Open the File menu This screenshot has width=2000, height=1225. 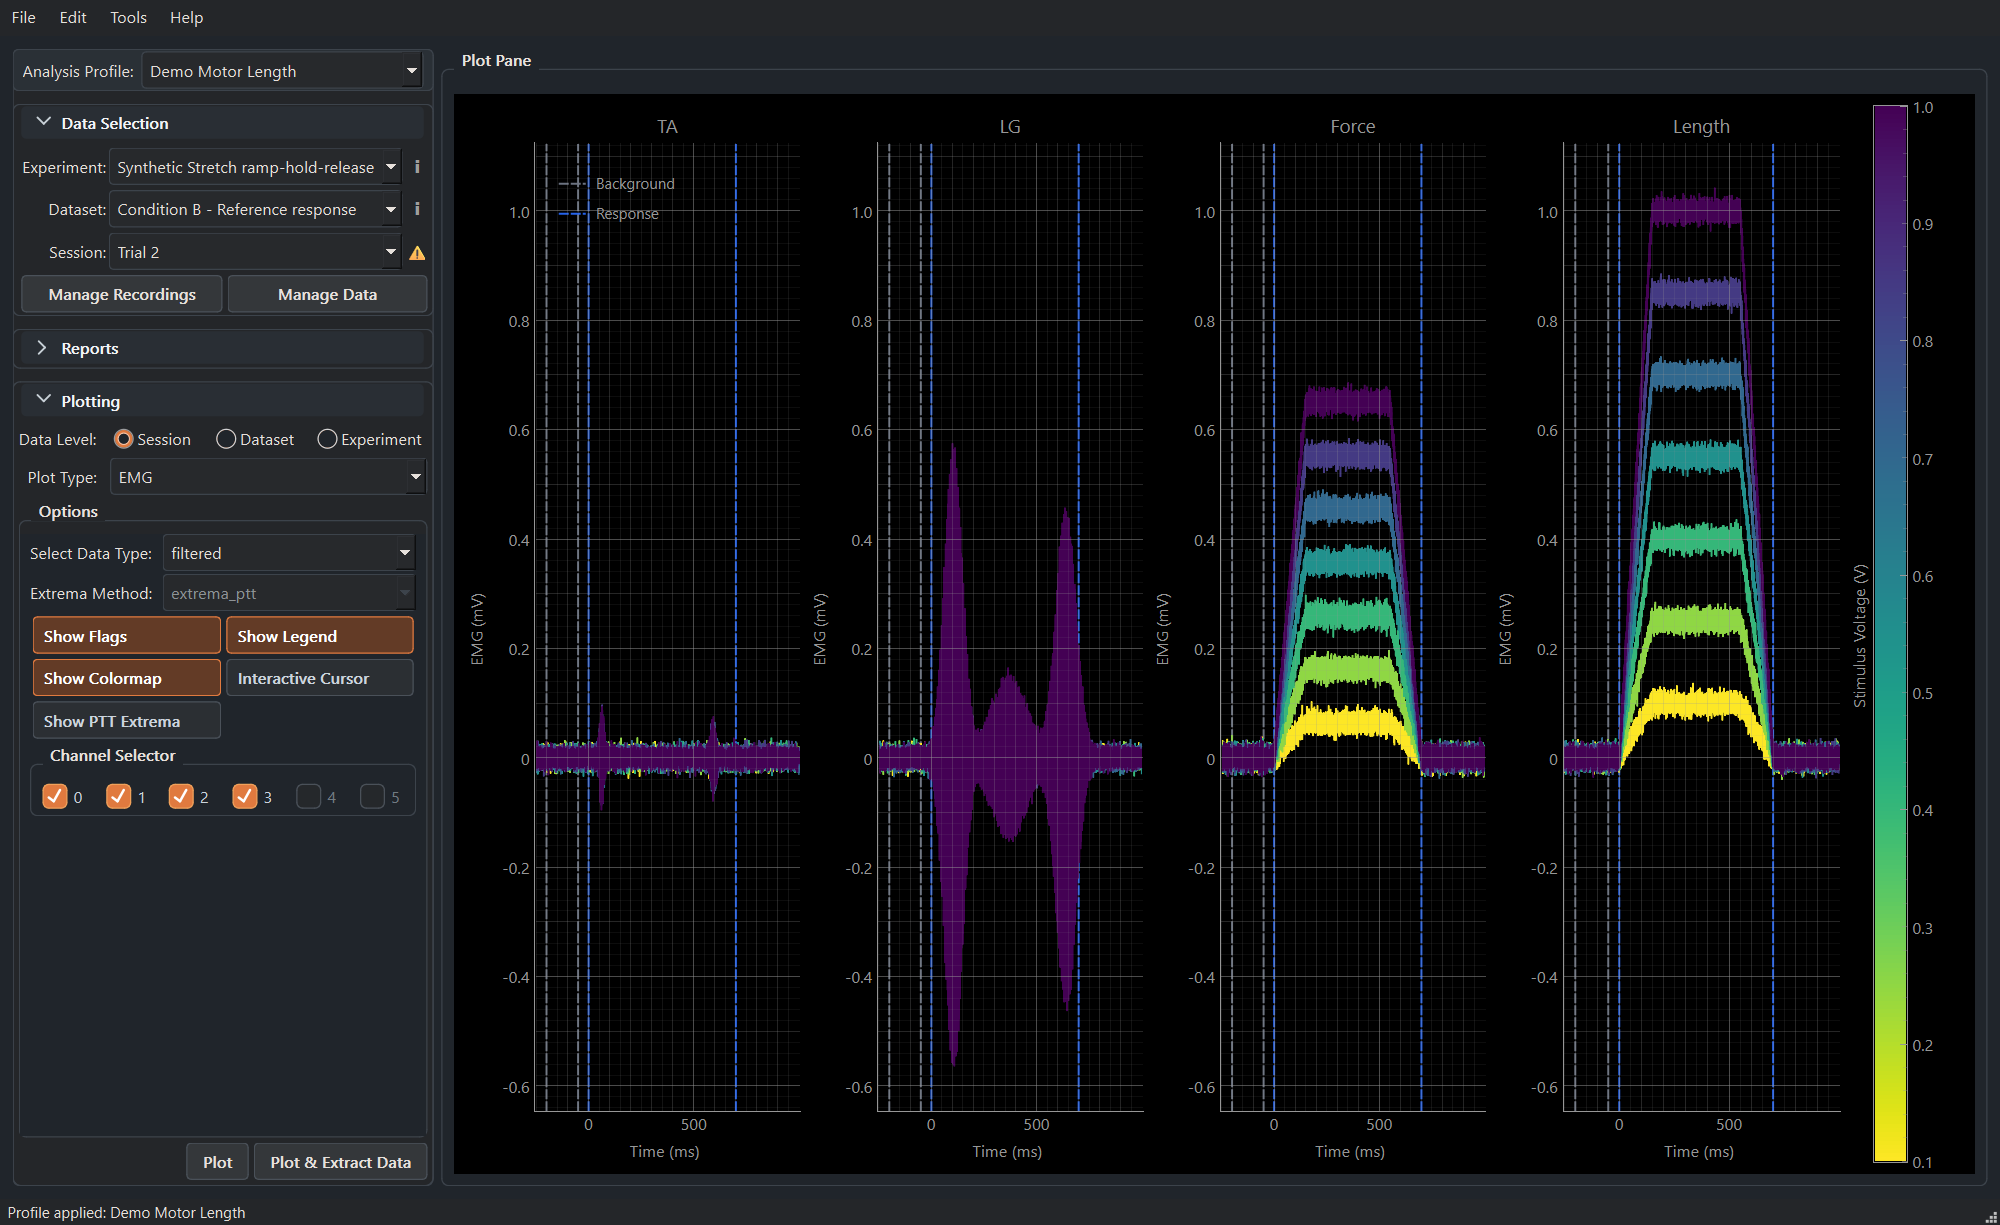[24, 17]
